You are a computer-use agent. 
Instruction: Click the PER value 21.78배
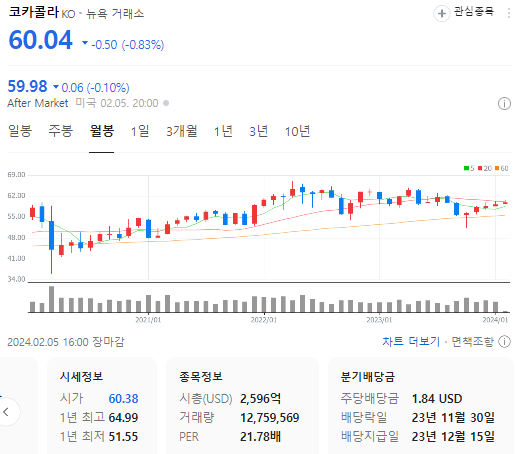pos(260,437)
